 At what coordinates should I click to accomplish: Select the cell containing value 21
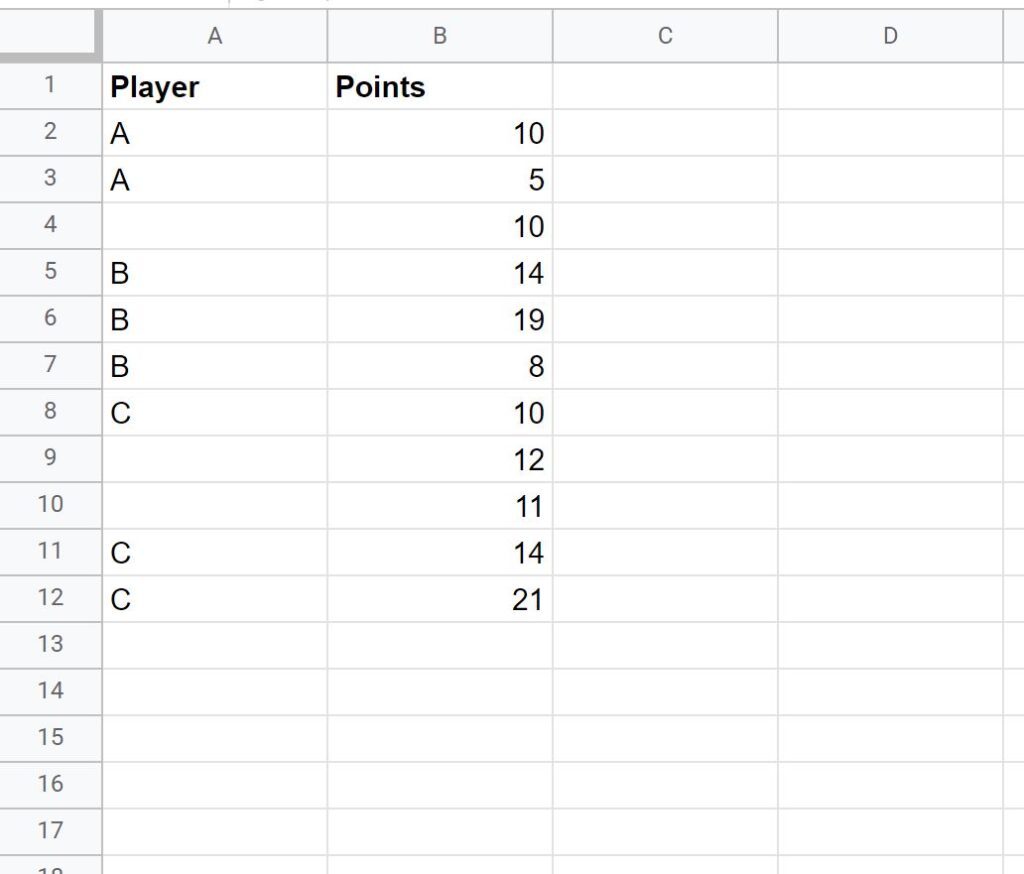coord(439,600)
